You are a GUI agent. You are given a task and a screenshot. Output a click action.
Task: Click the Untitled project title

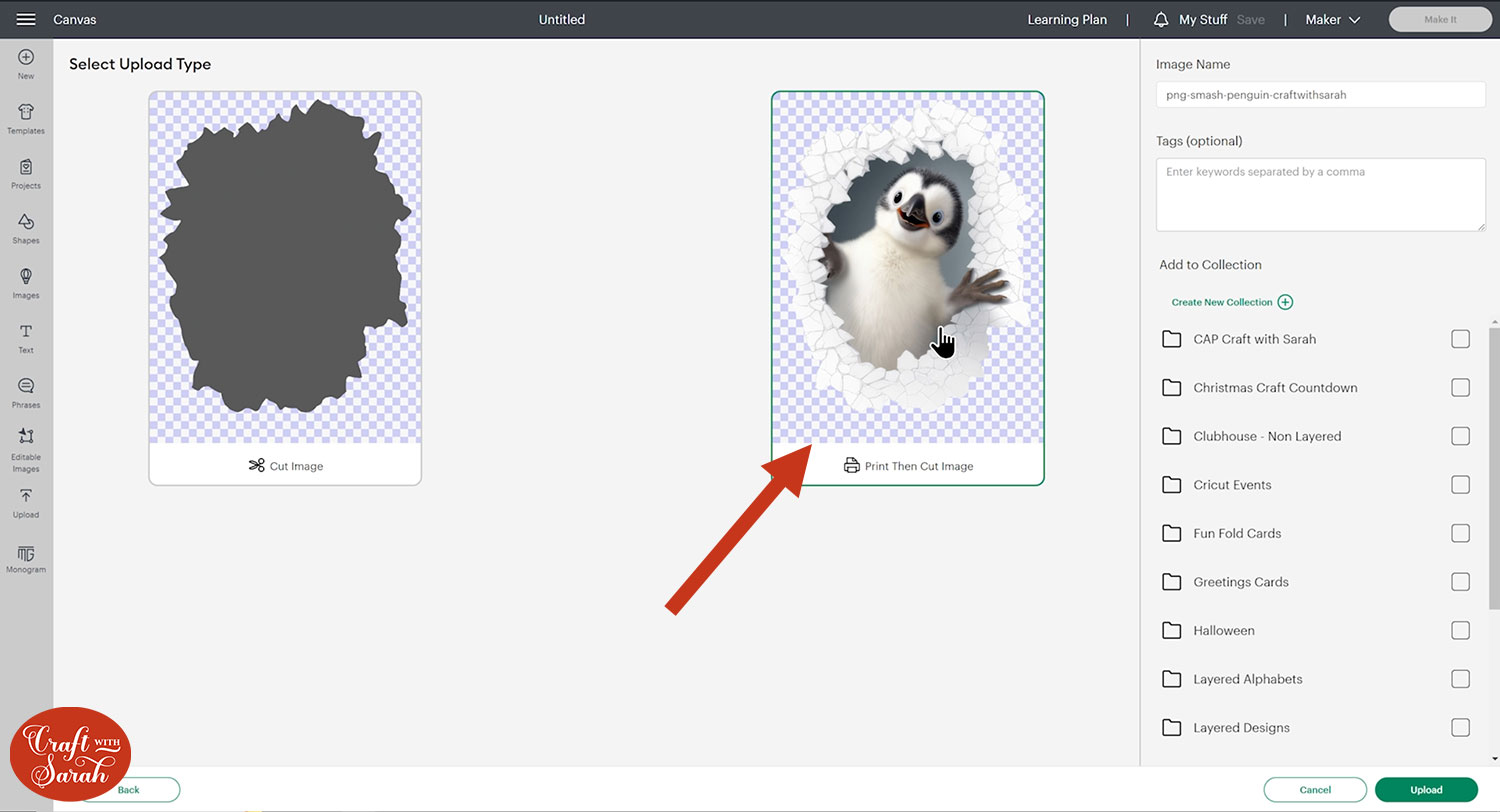tap(562, 19)
